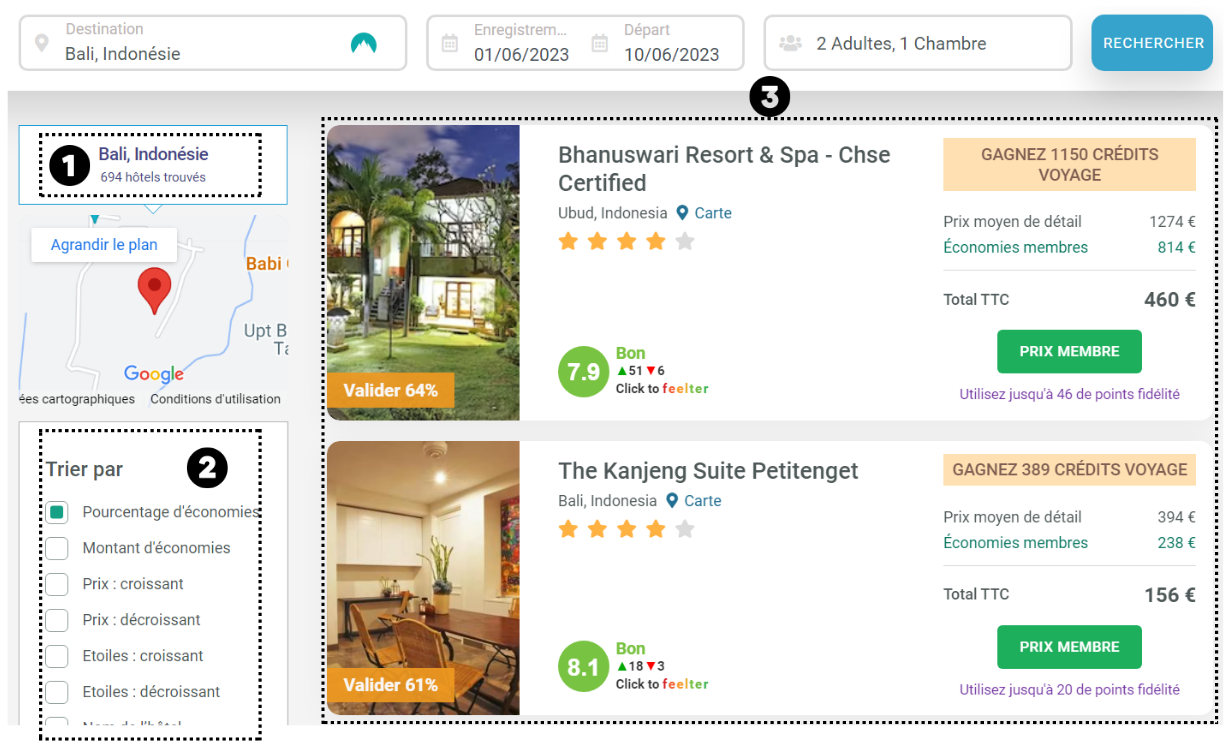Open the departure calendar icon

tap(599, 43)
